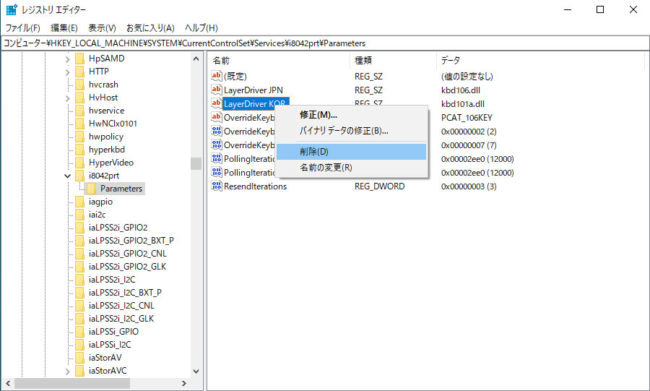
Task: Expand the HvHost tree node
Action: [x=68, y=98]
